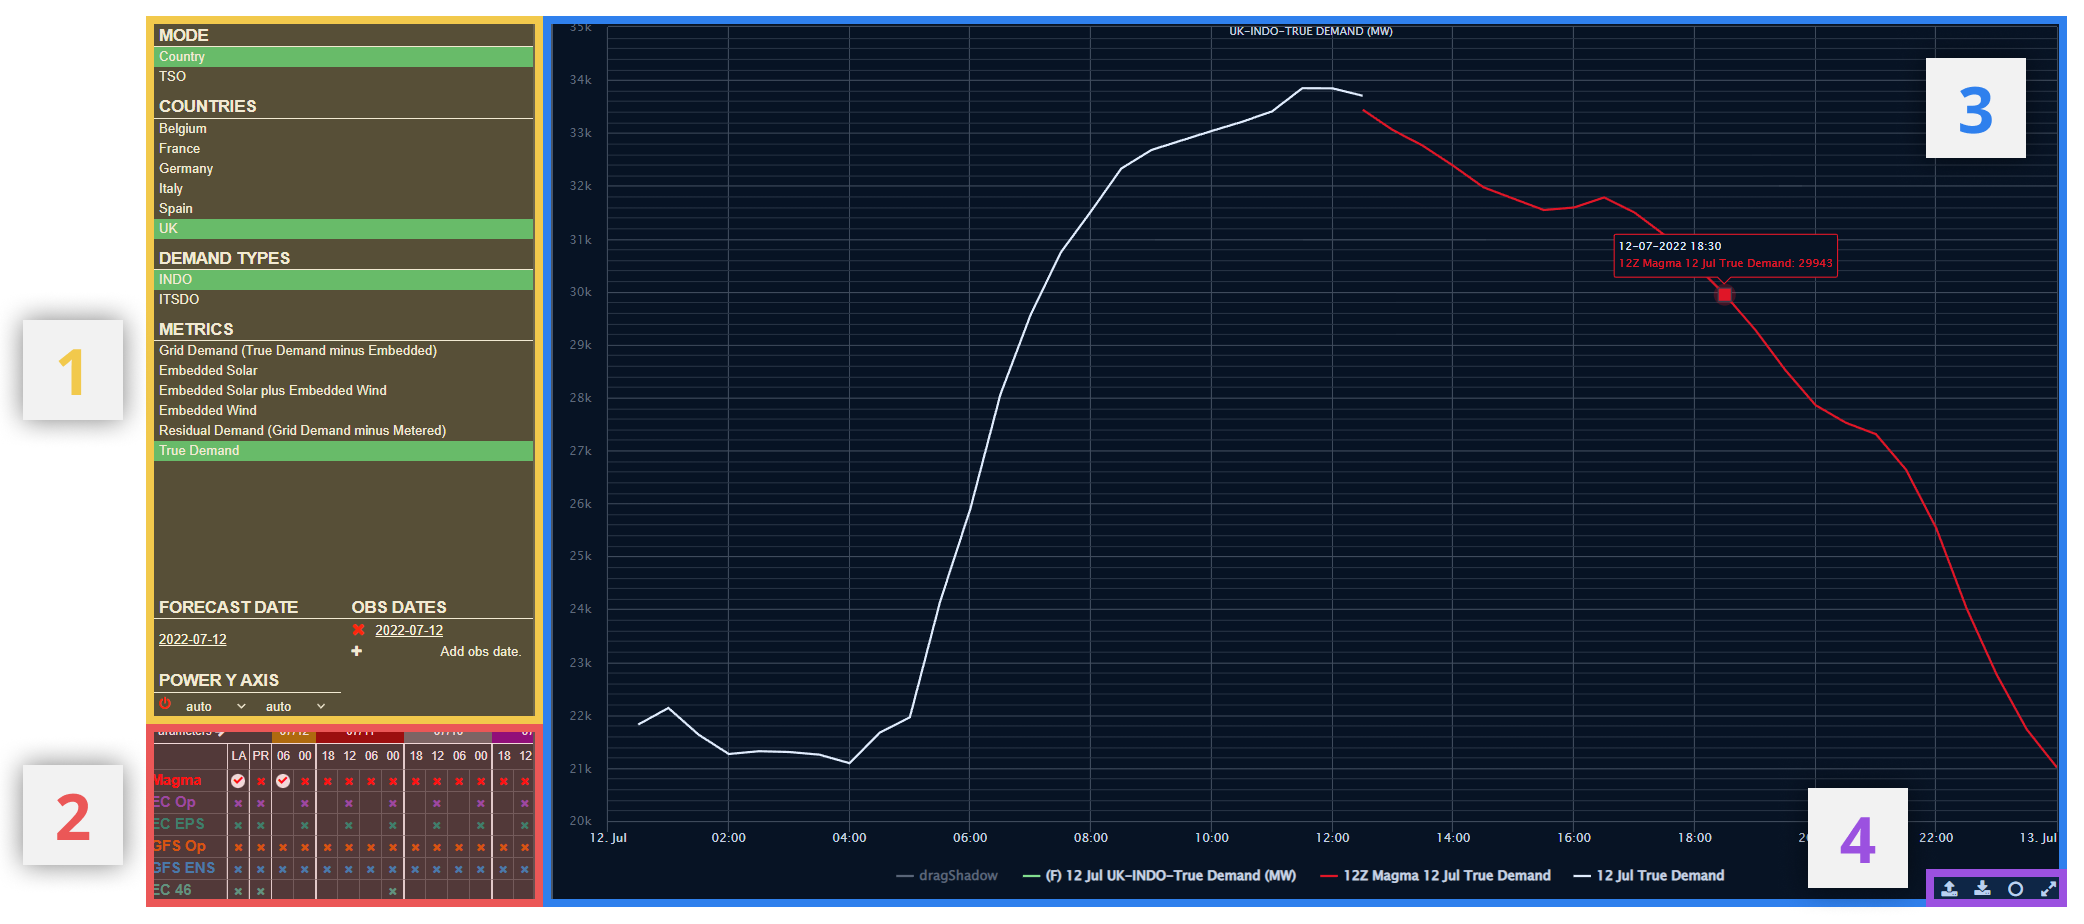Uncheck the Magma 07/12 06 checkmark
The height and width of the screenshot is (924, 2084).
point(283,781)
